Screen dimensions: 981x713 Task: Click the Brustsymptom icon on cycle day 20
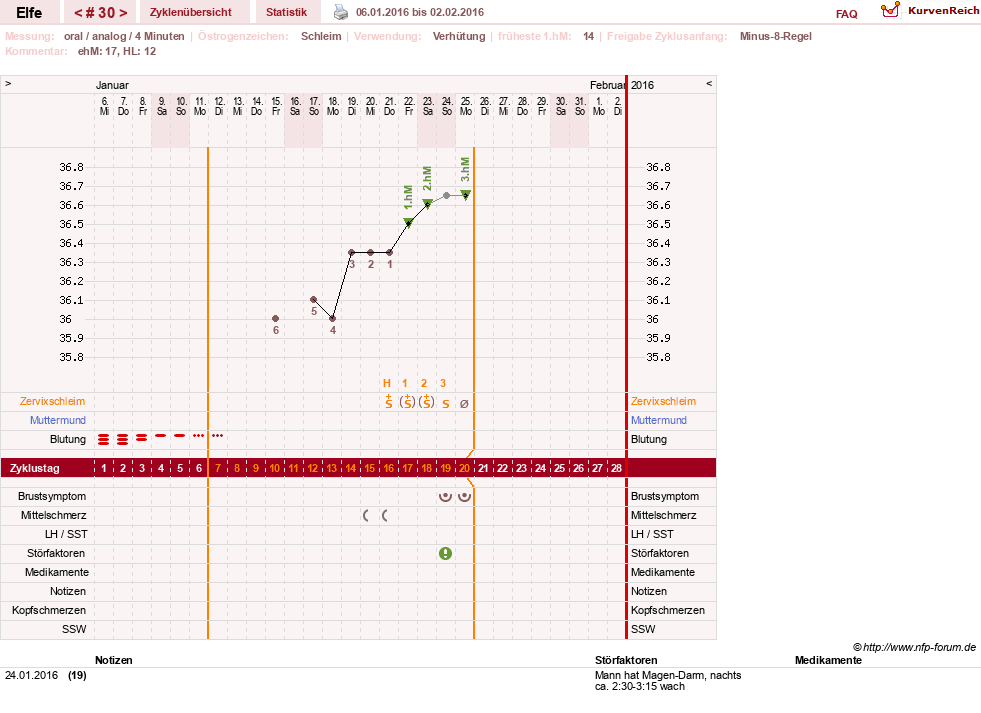(464, 497)
